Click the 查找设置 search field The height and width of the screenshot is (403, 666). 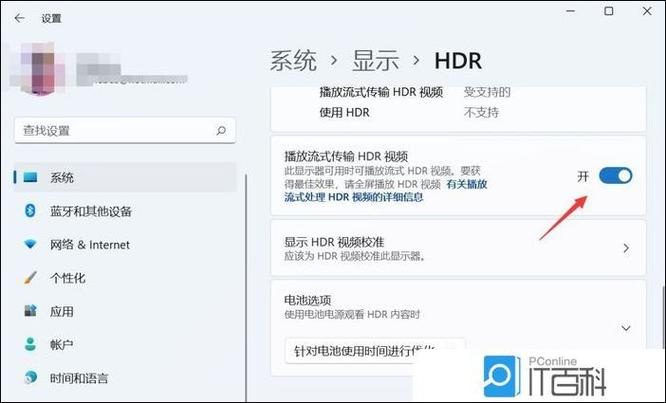tap(125, 130)
